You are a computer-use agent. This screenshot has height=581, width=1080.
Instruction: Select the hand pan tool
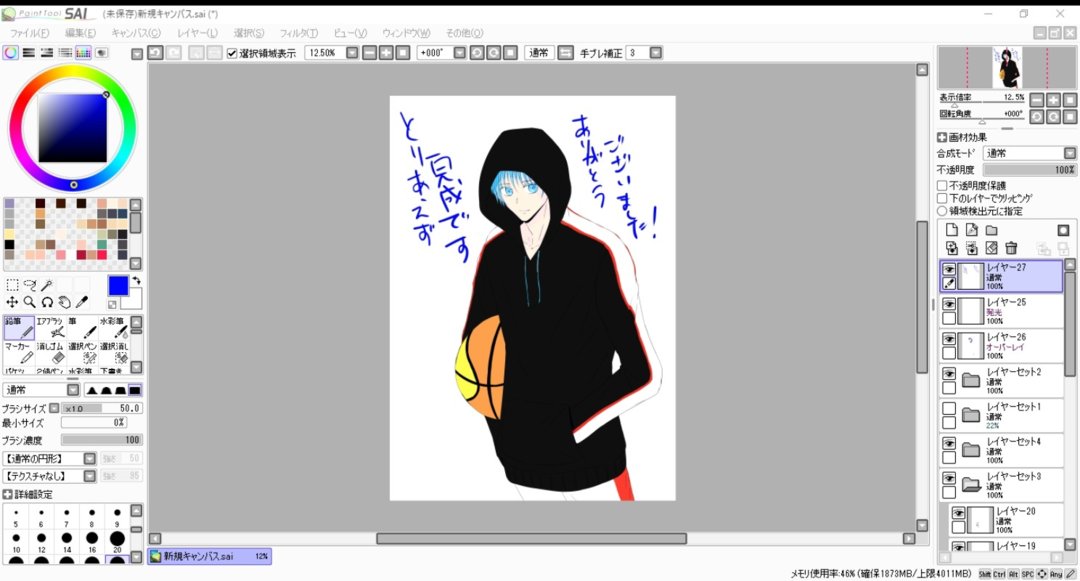click(x=64, y=302)
